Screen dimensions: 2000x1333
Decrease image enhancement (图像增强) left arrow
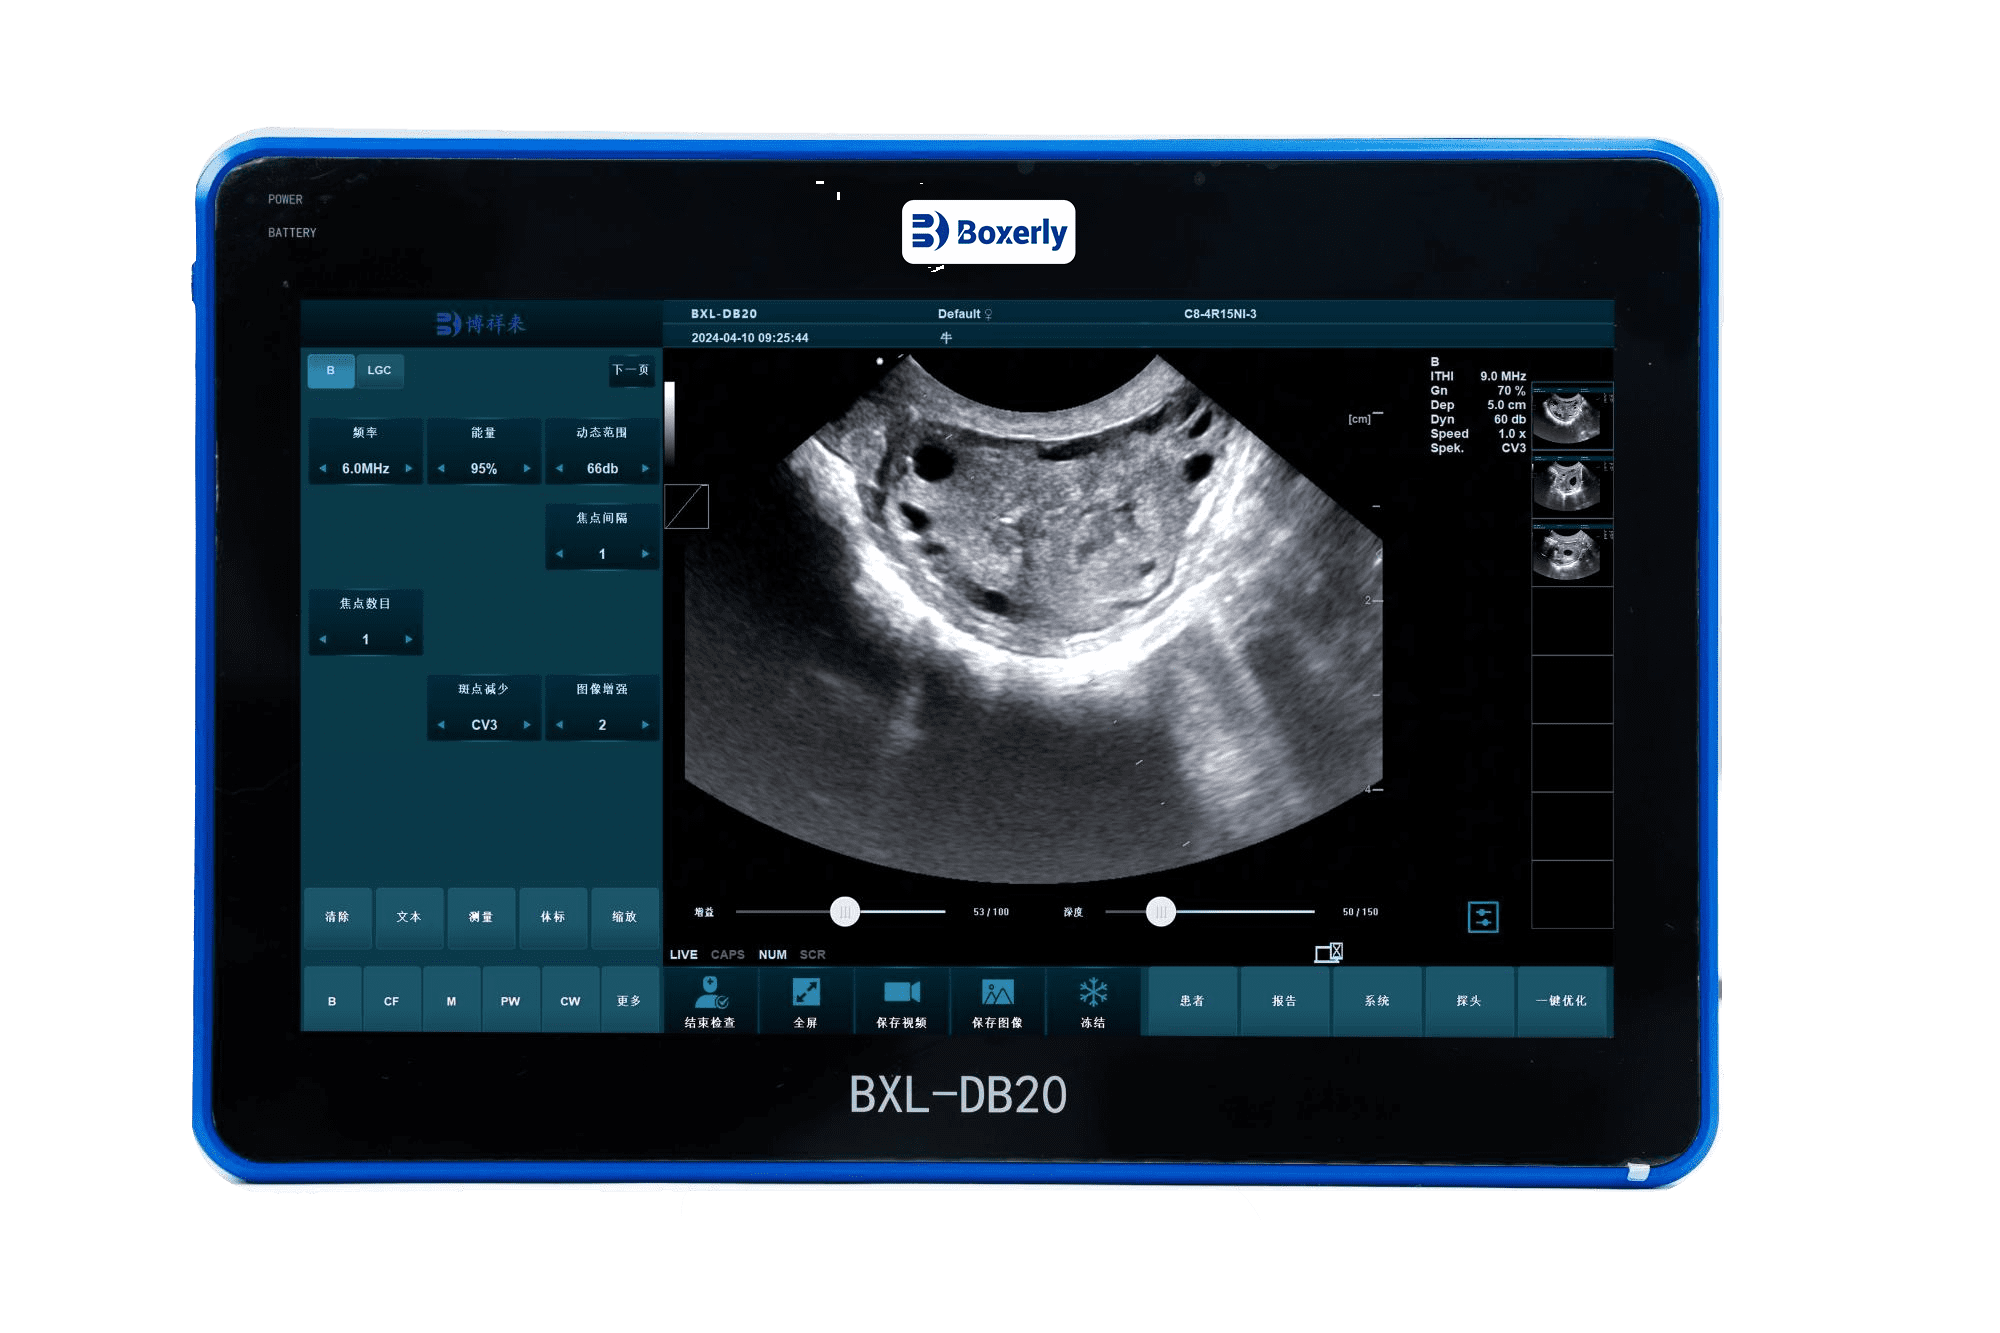(559, 725)
